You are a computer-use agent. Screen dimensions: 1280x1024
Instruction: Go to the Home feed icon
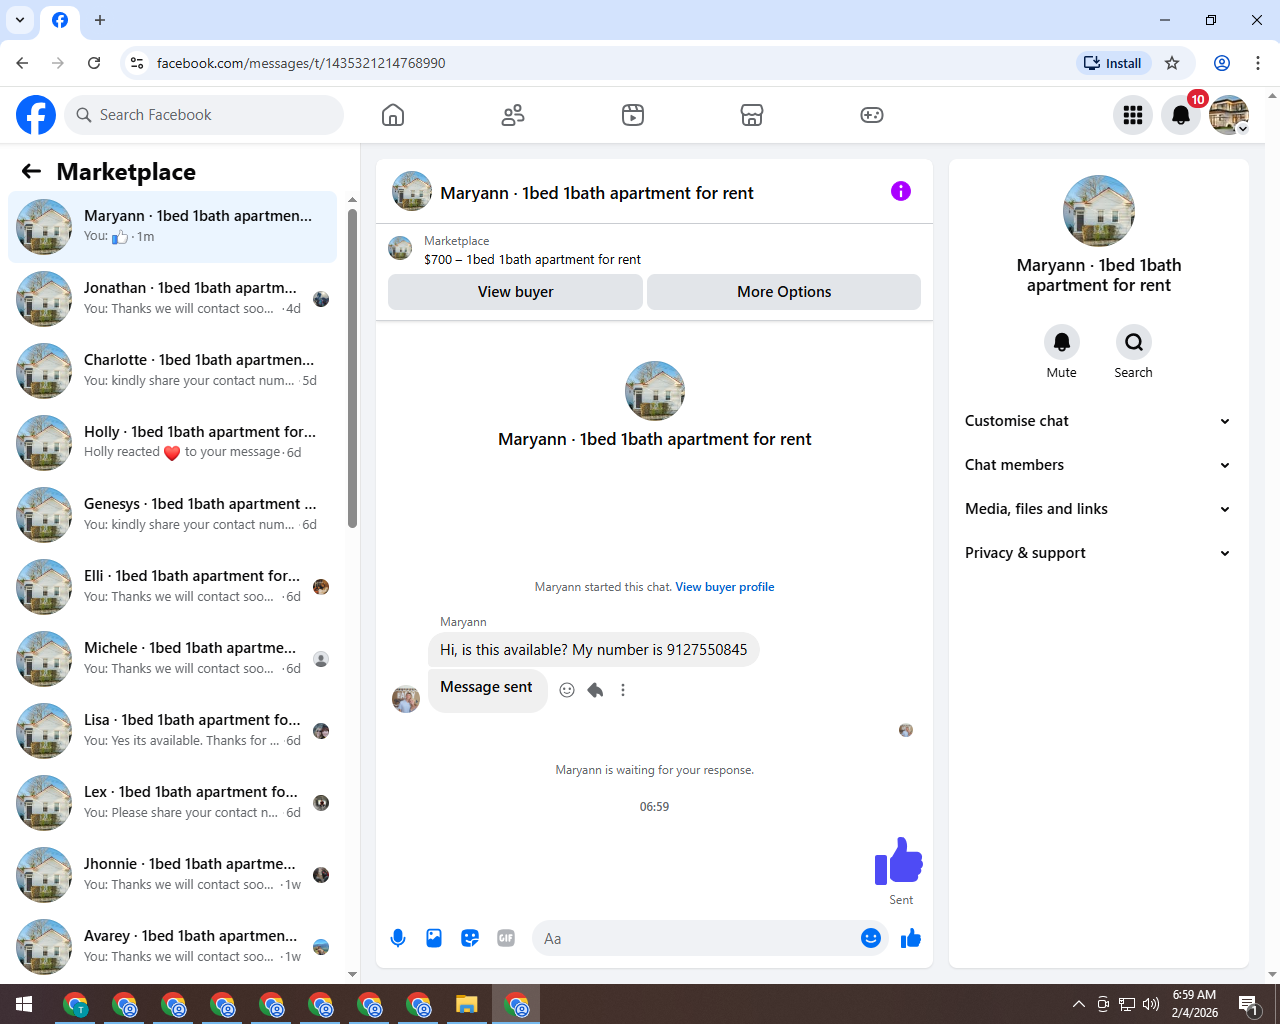coord(393,115)
